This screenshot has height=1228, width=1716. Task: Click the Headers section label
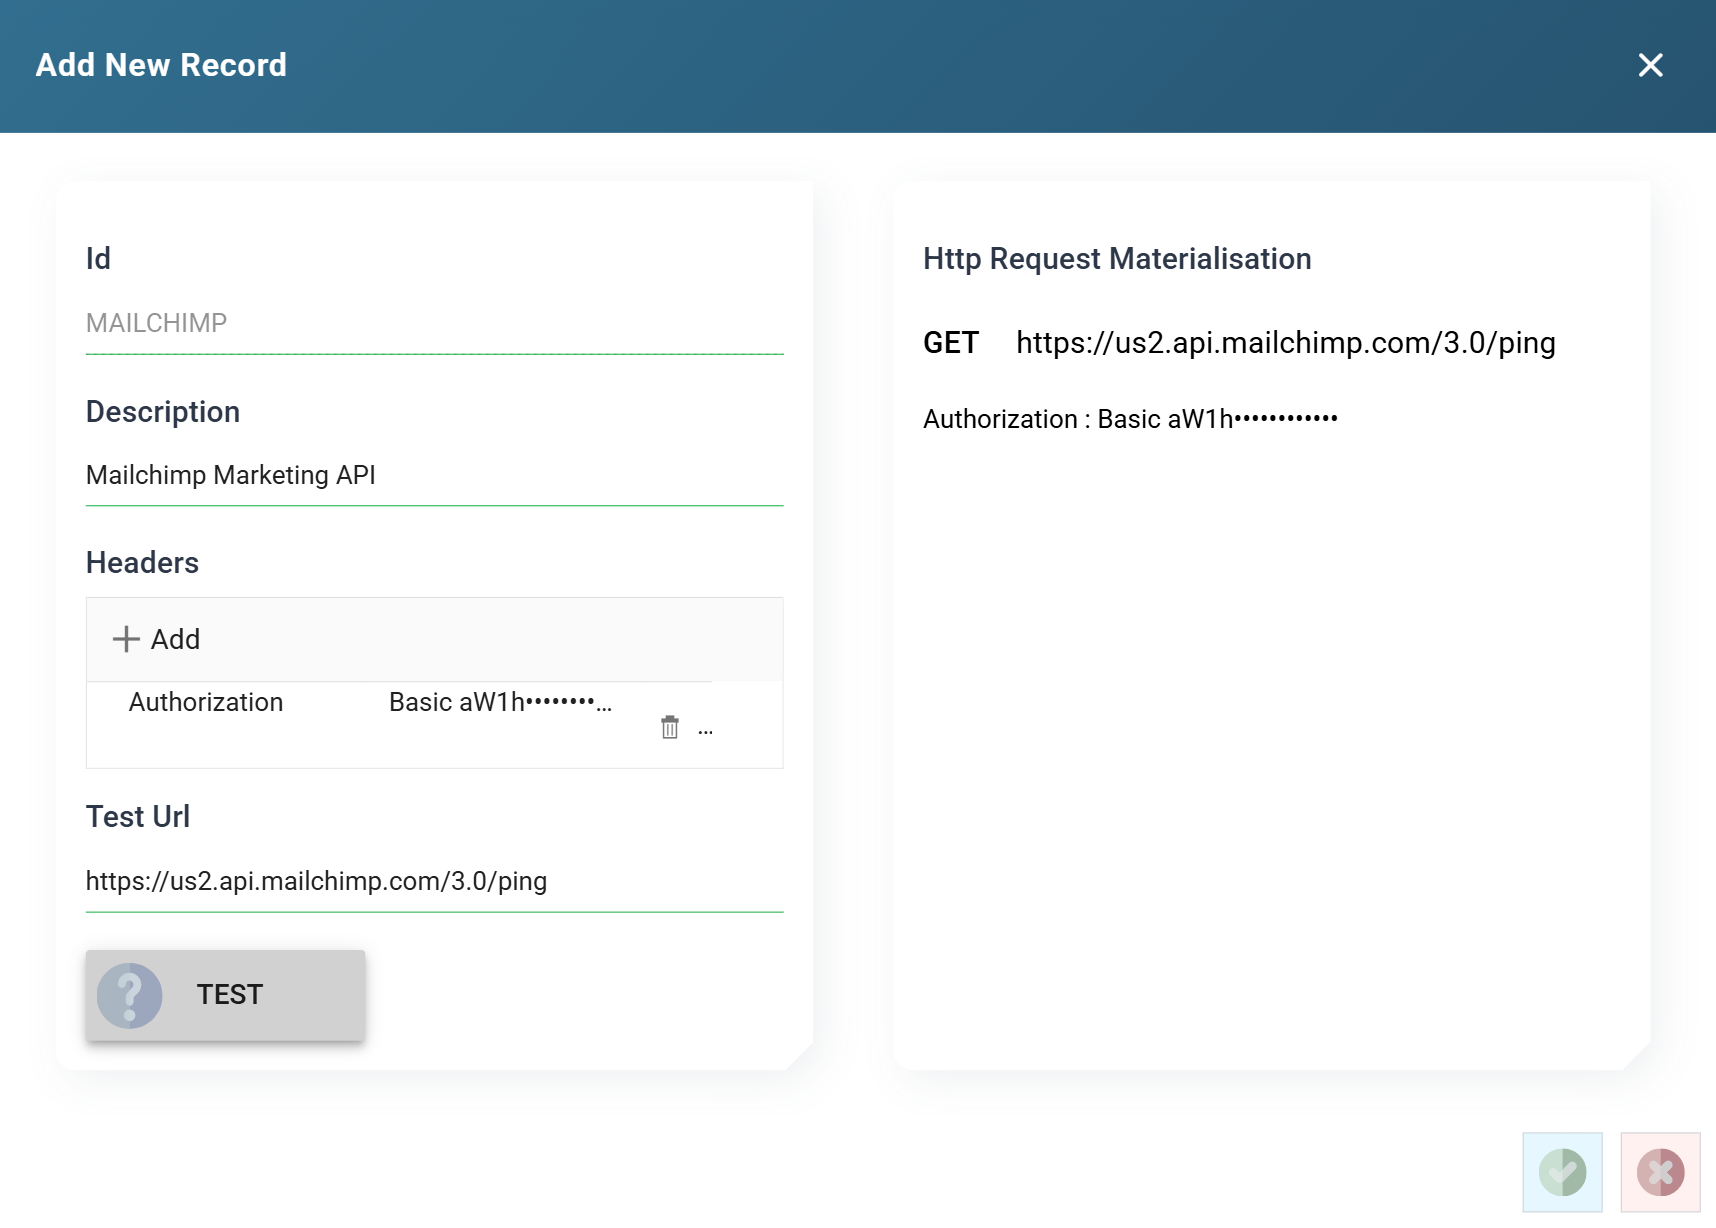pos(142,563)
